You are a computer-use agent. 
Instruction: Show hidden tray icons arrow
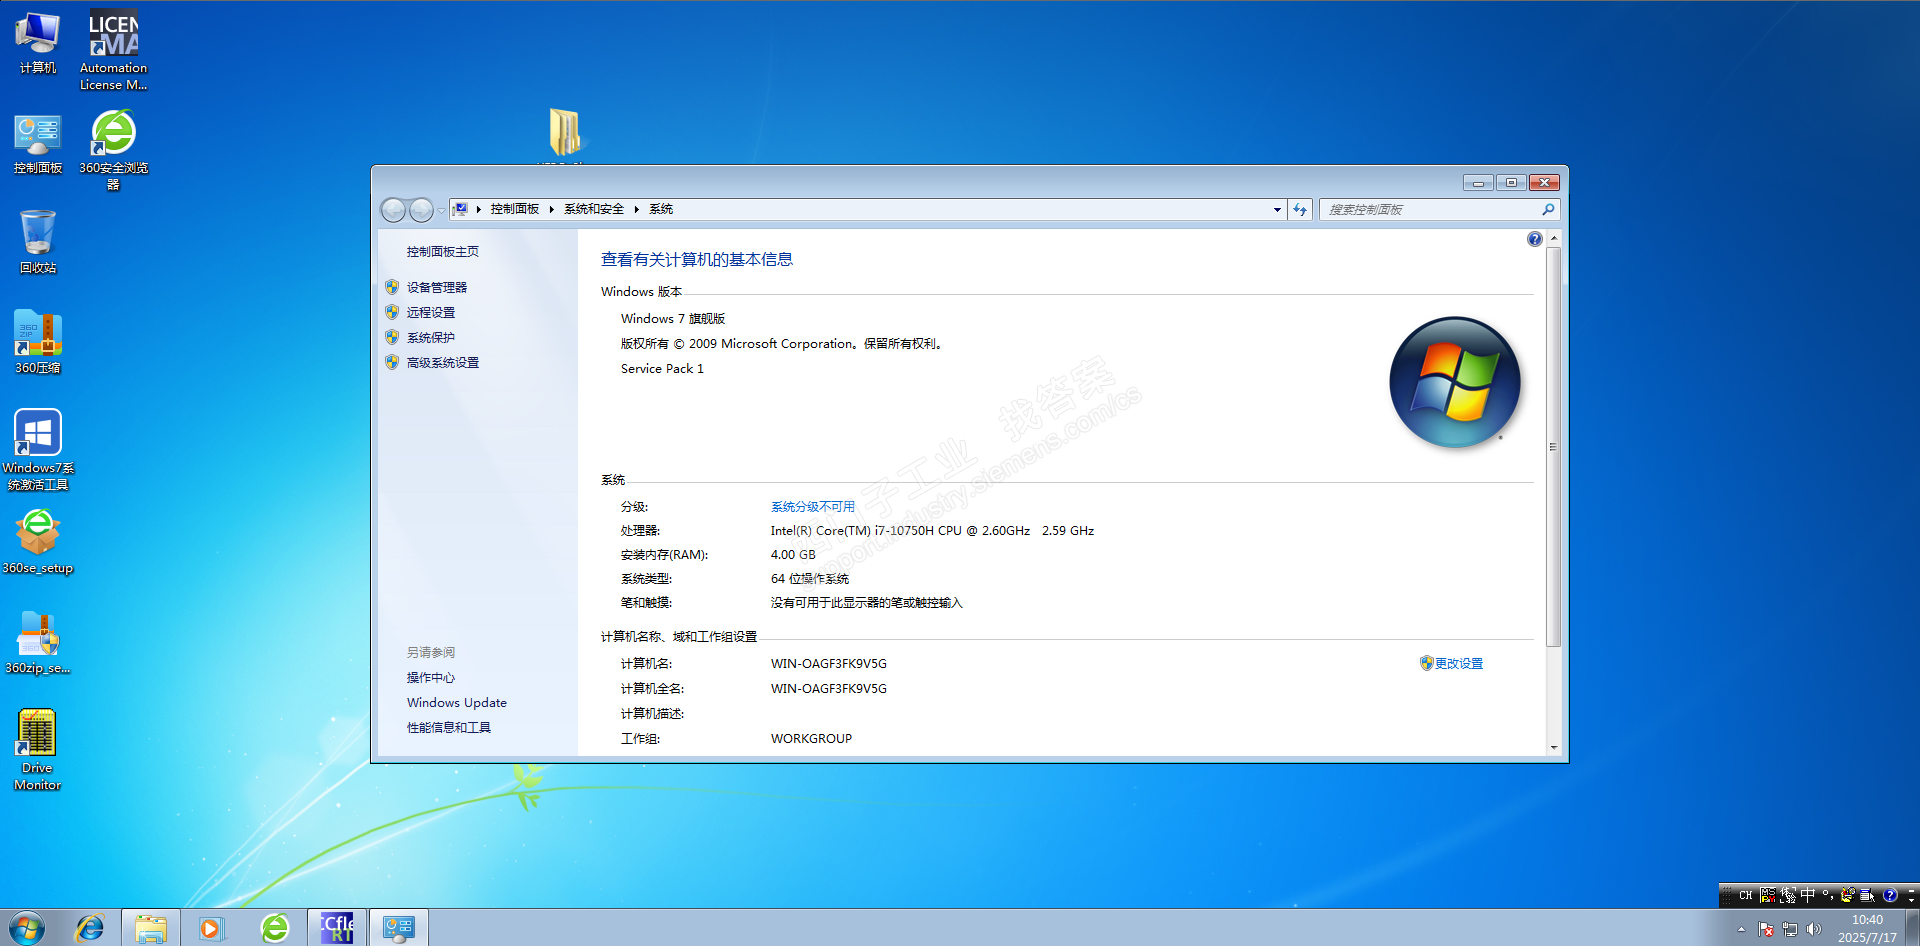[1741, 930]
